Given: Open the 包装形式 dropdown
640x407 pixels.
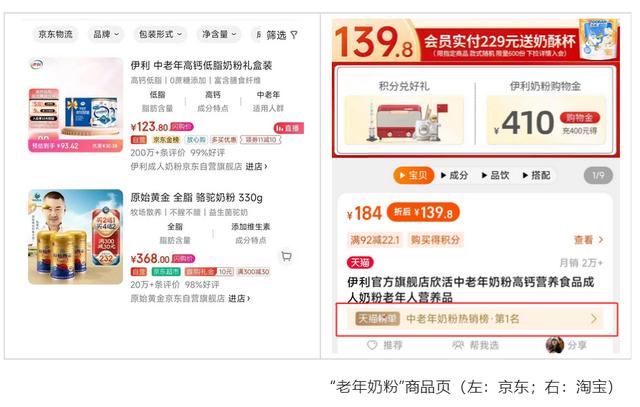Looking at the screenshot, I should pyautogui.click(x=160, y=34).
